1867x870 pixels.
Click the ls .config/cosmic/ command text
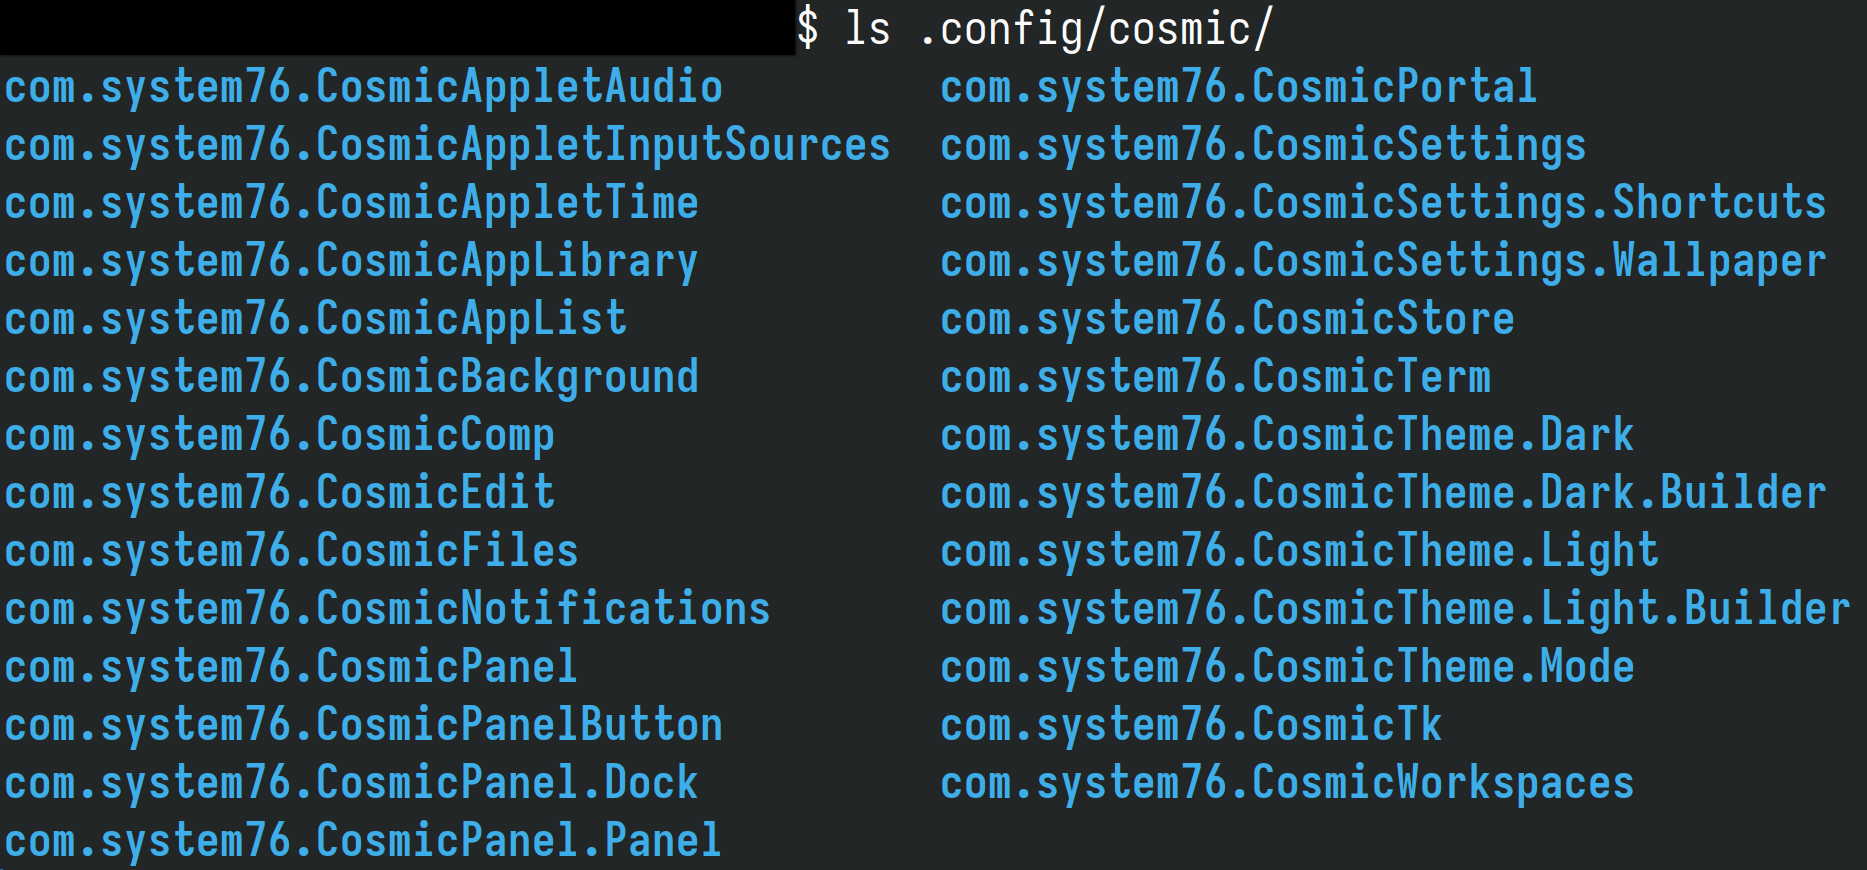[x=1058, y=28]
